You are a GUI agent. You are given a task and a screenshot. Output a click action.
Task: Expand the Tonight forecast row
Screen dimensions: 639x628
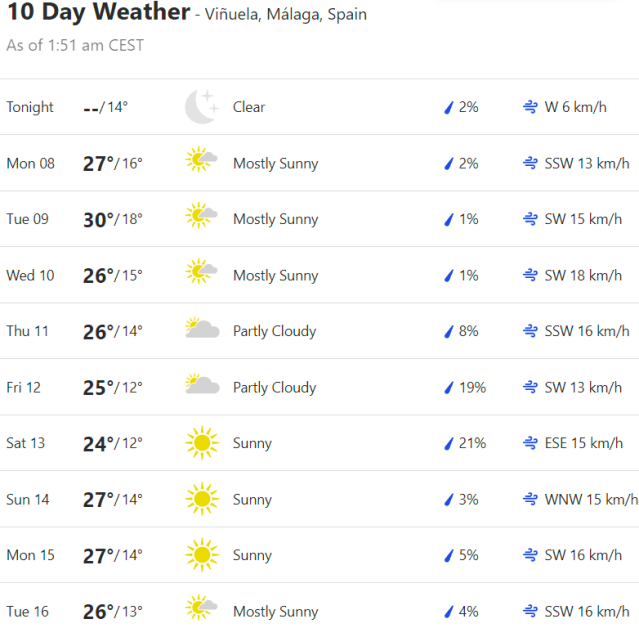point(320,107)
